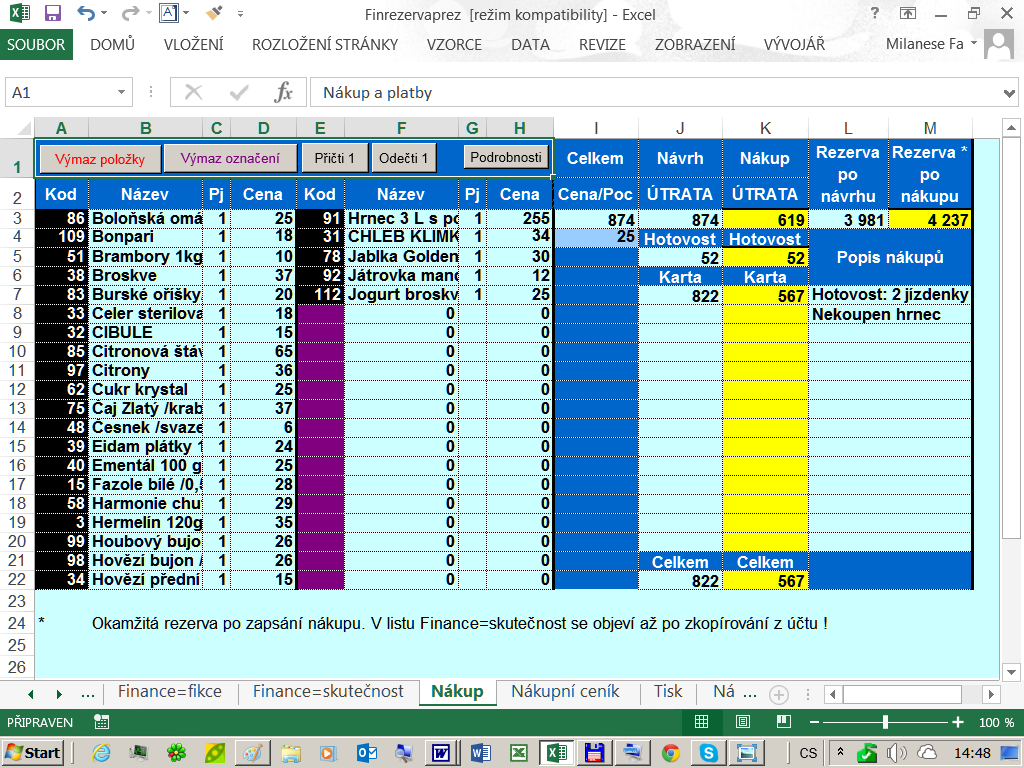This screenshot has width=1024, height=768.
Task: Click the Save icon in quick access toolbar
Action: click(x=53, y=14)
